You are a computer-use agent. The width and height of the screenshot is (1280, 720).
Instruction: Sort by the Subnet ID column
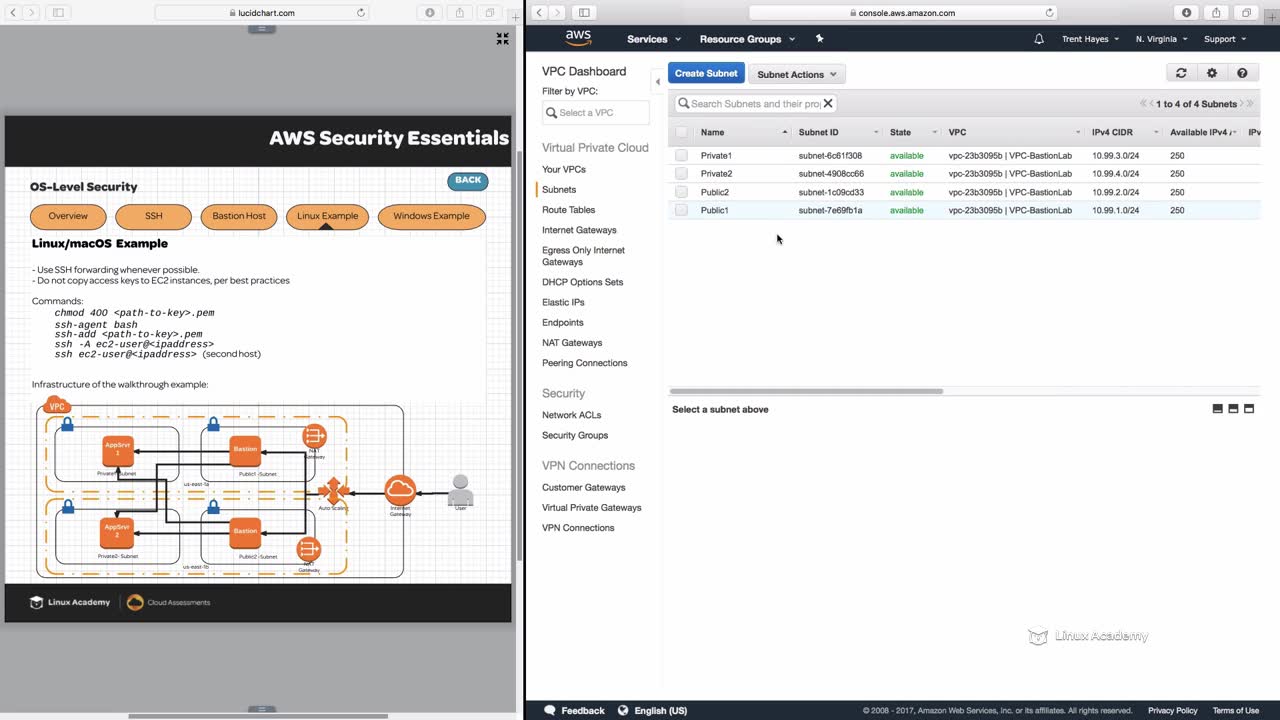[838, 132]
